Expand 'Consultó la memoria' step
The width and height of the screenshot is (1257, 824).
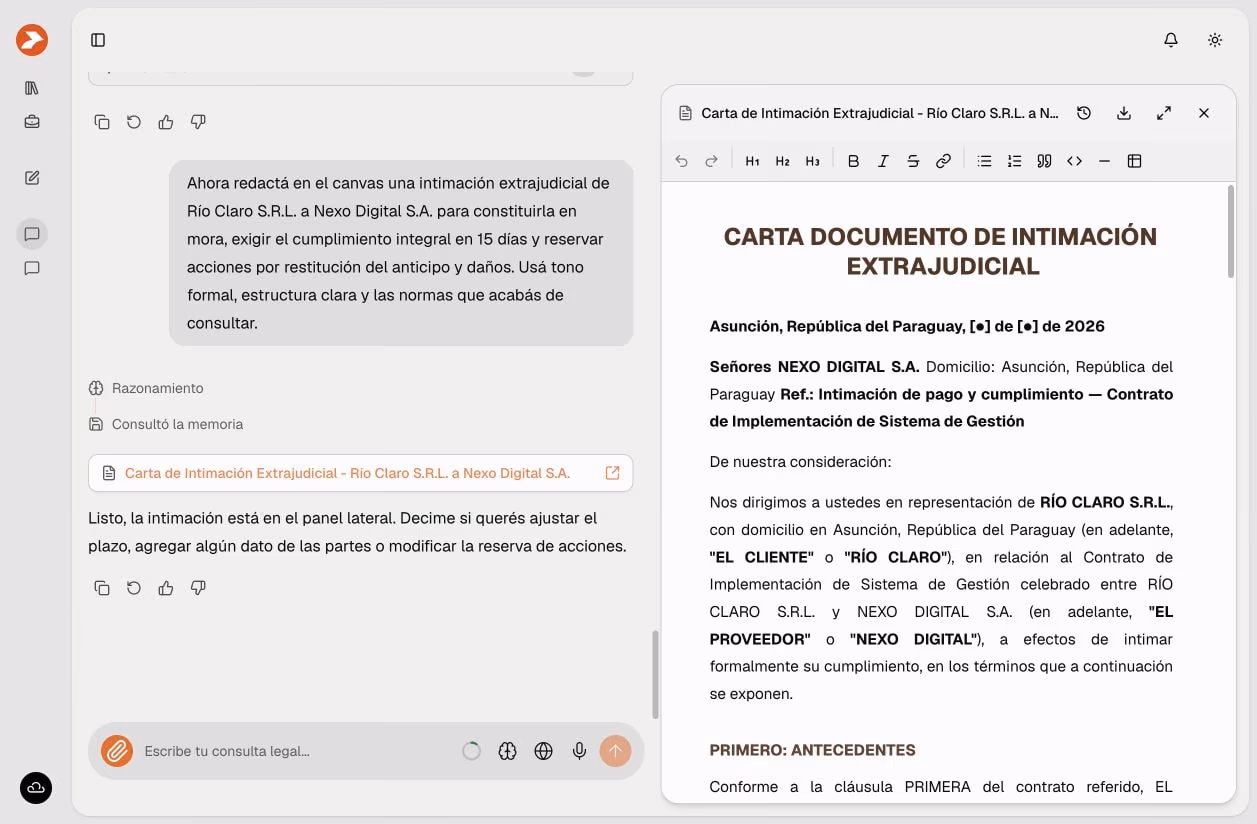click(166, 424)
